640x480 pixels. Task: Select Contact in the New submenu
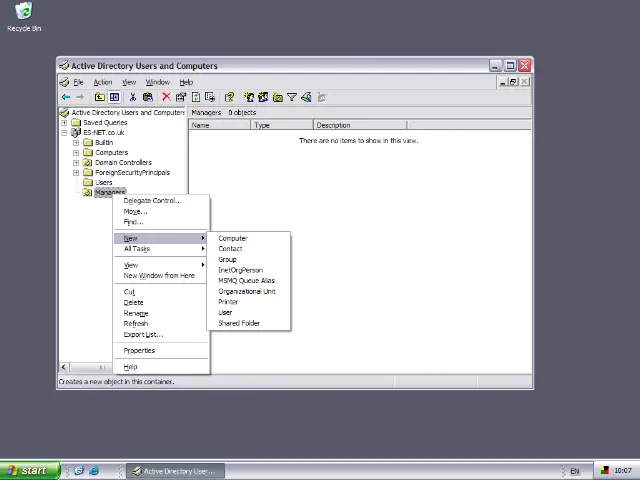(249, 249)
